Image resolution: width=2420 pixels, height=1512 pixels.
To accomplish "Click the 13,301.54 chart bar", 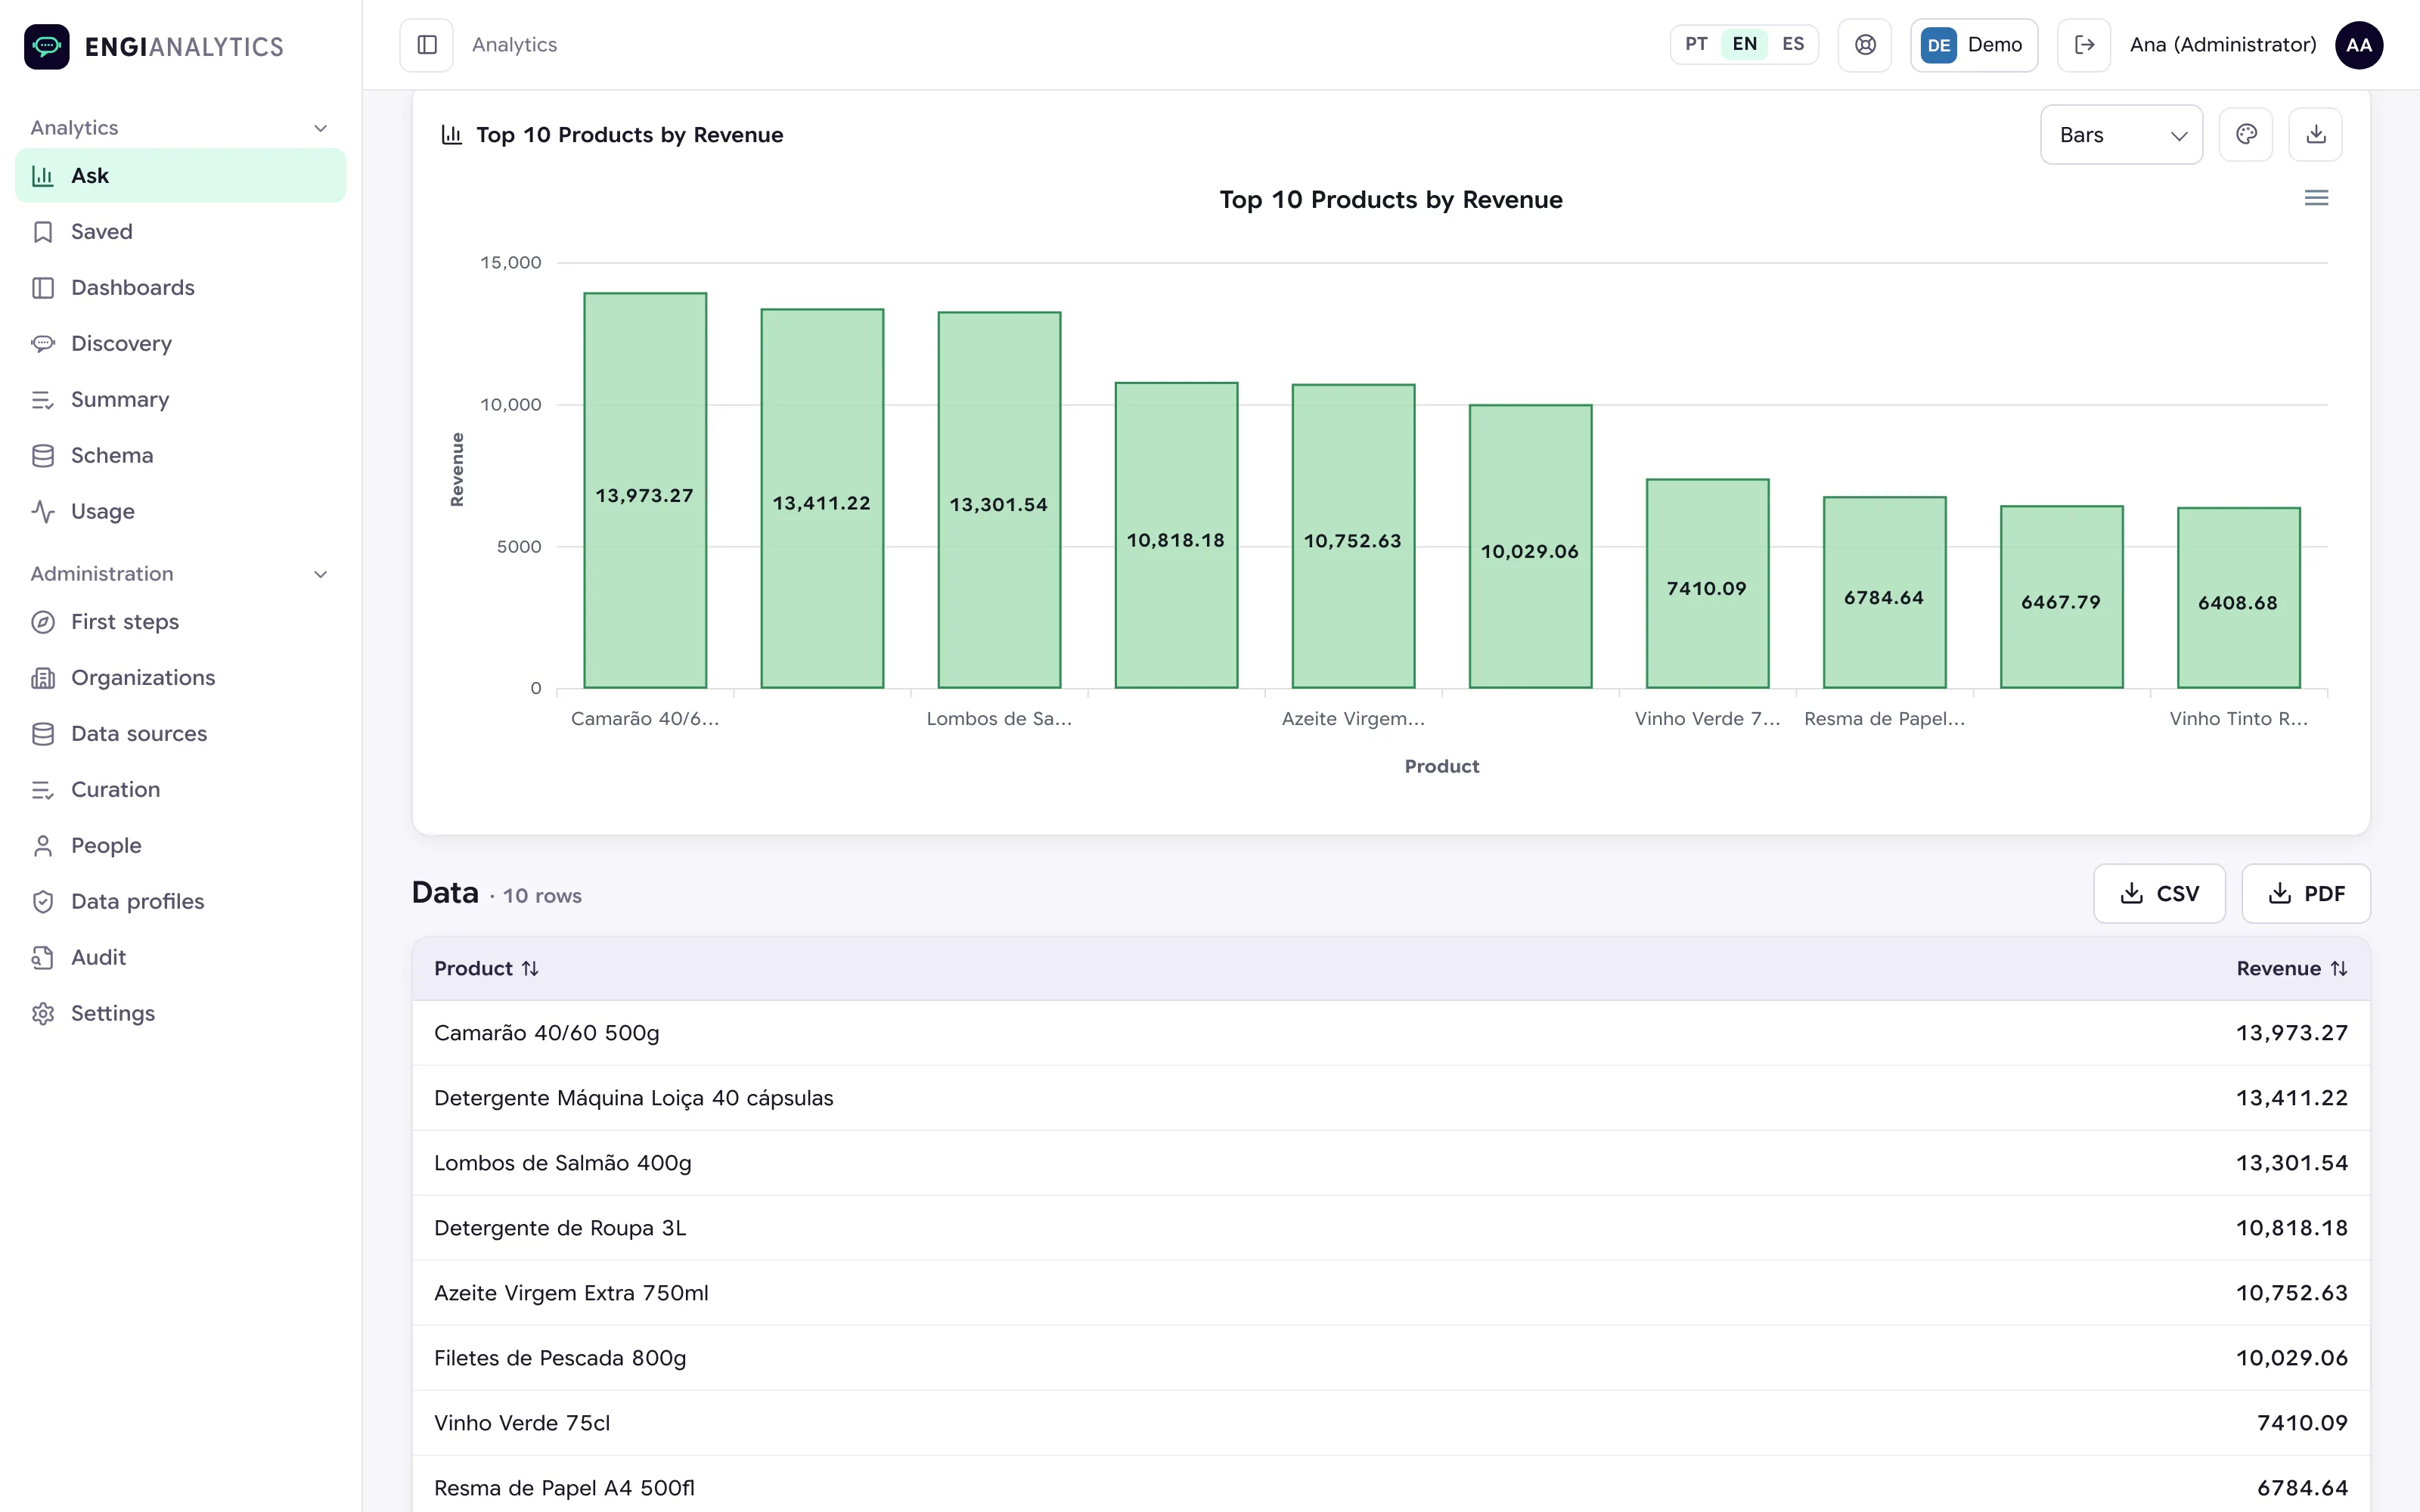I will (999, 500).
